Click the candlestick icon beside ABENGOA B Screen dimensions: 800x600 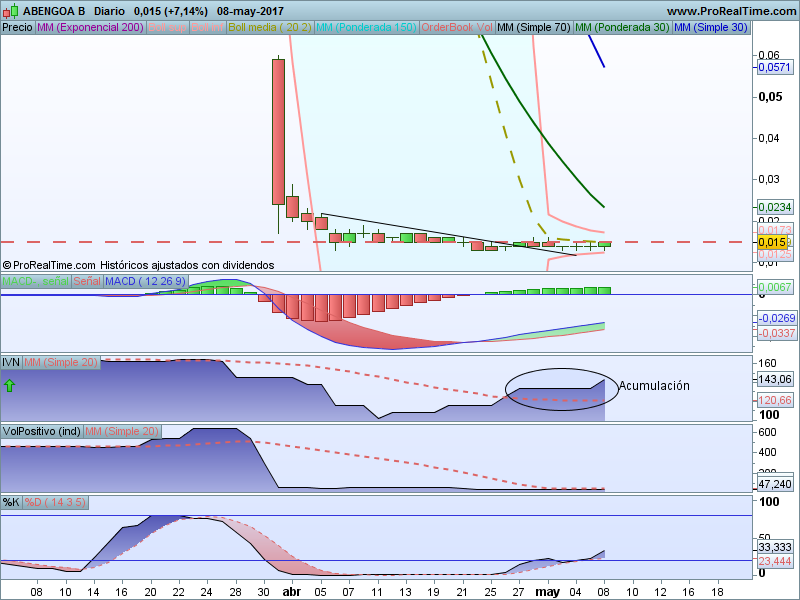[x=11, y=11]
